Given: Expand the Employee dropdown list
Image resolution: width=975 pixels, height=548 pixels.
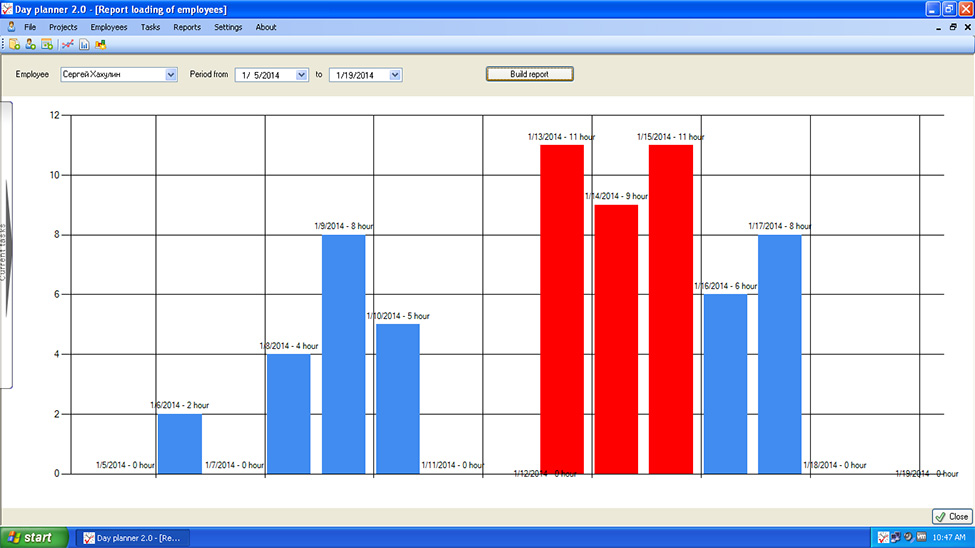Looking at the screenshot, I should [x=170, y=75].
